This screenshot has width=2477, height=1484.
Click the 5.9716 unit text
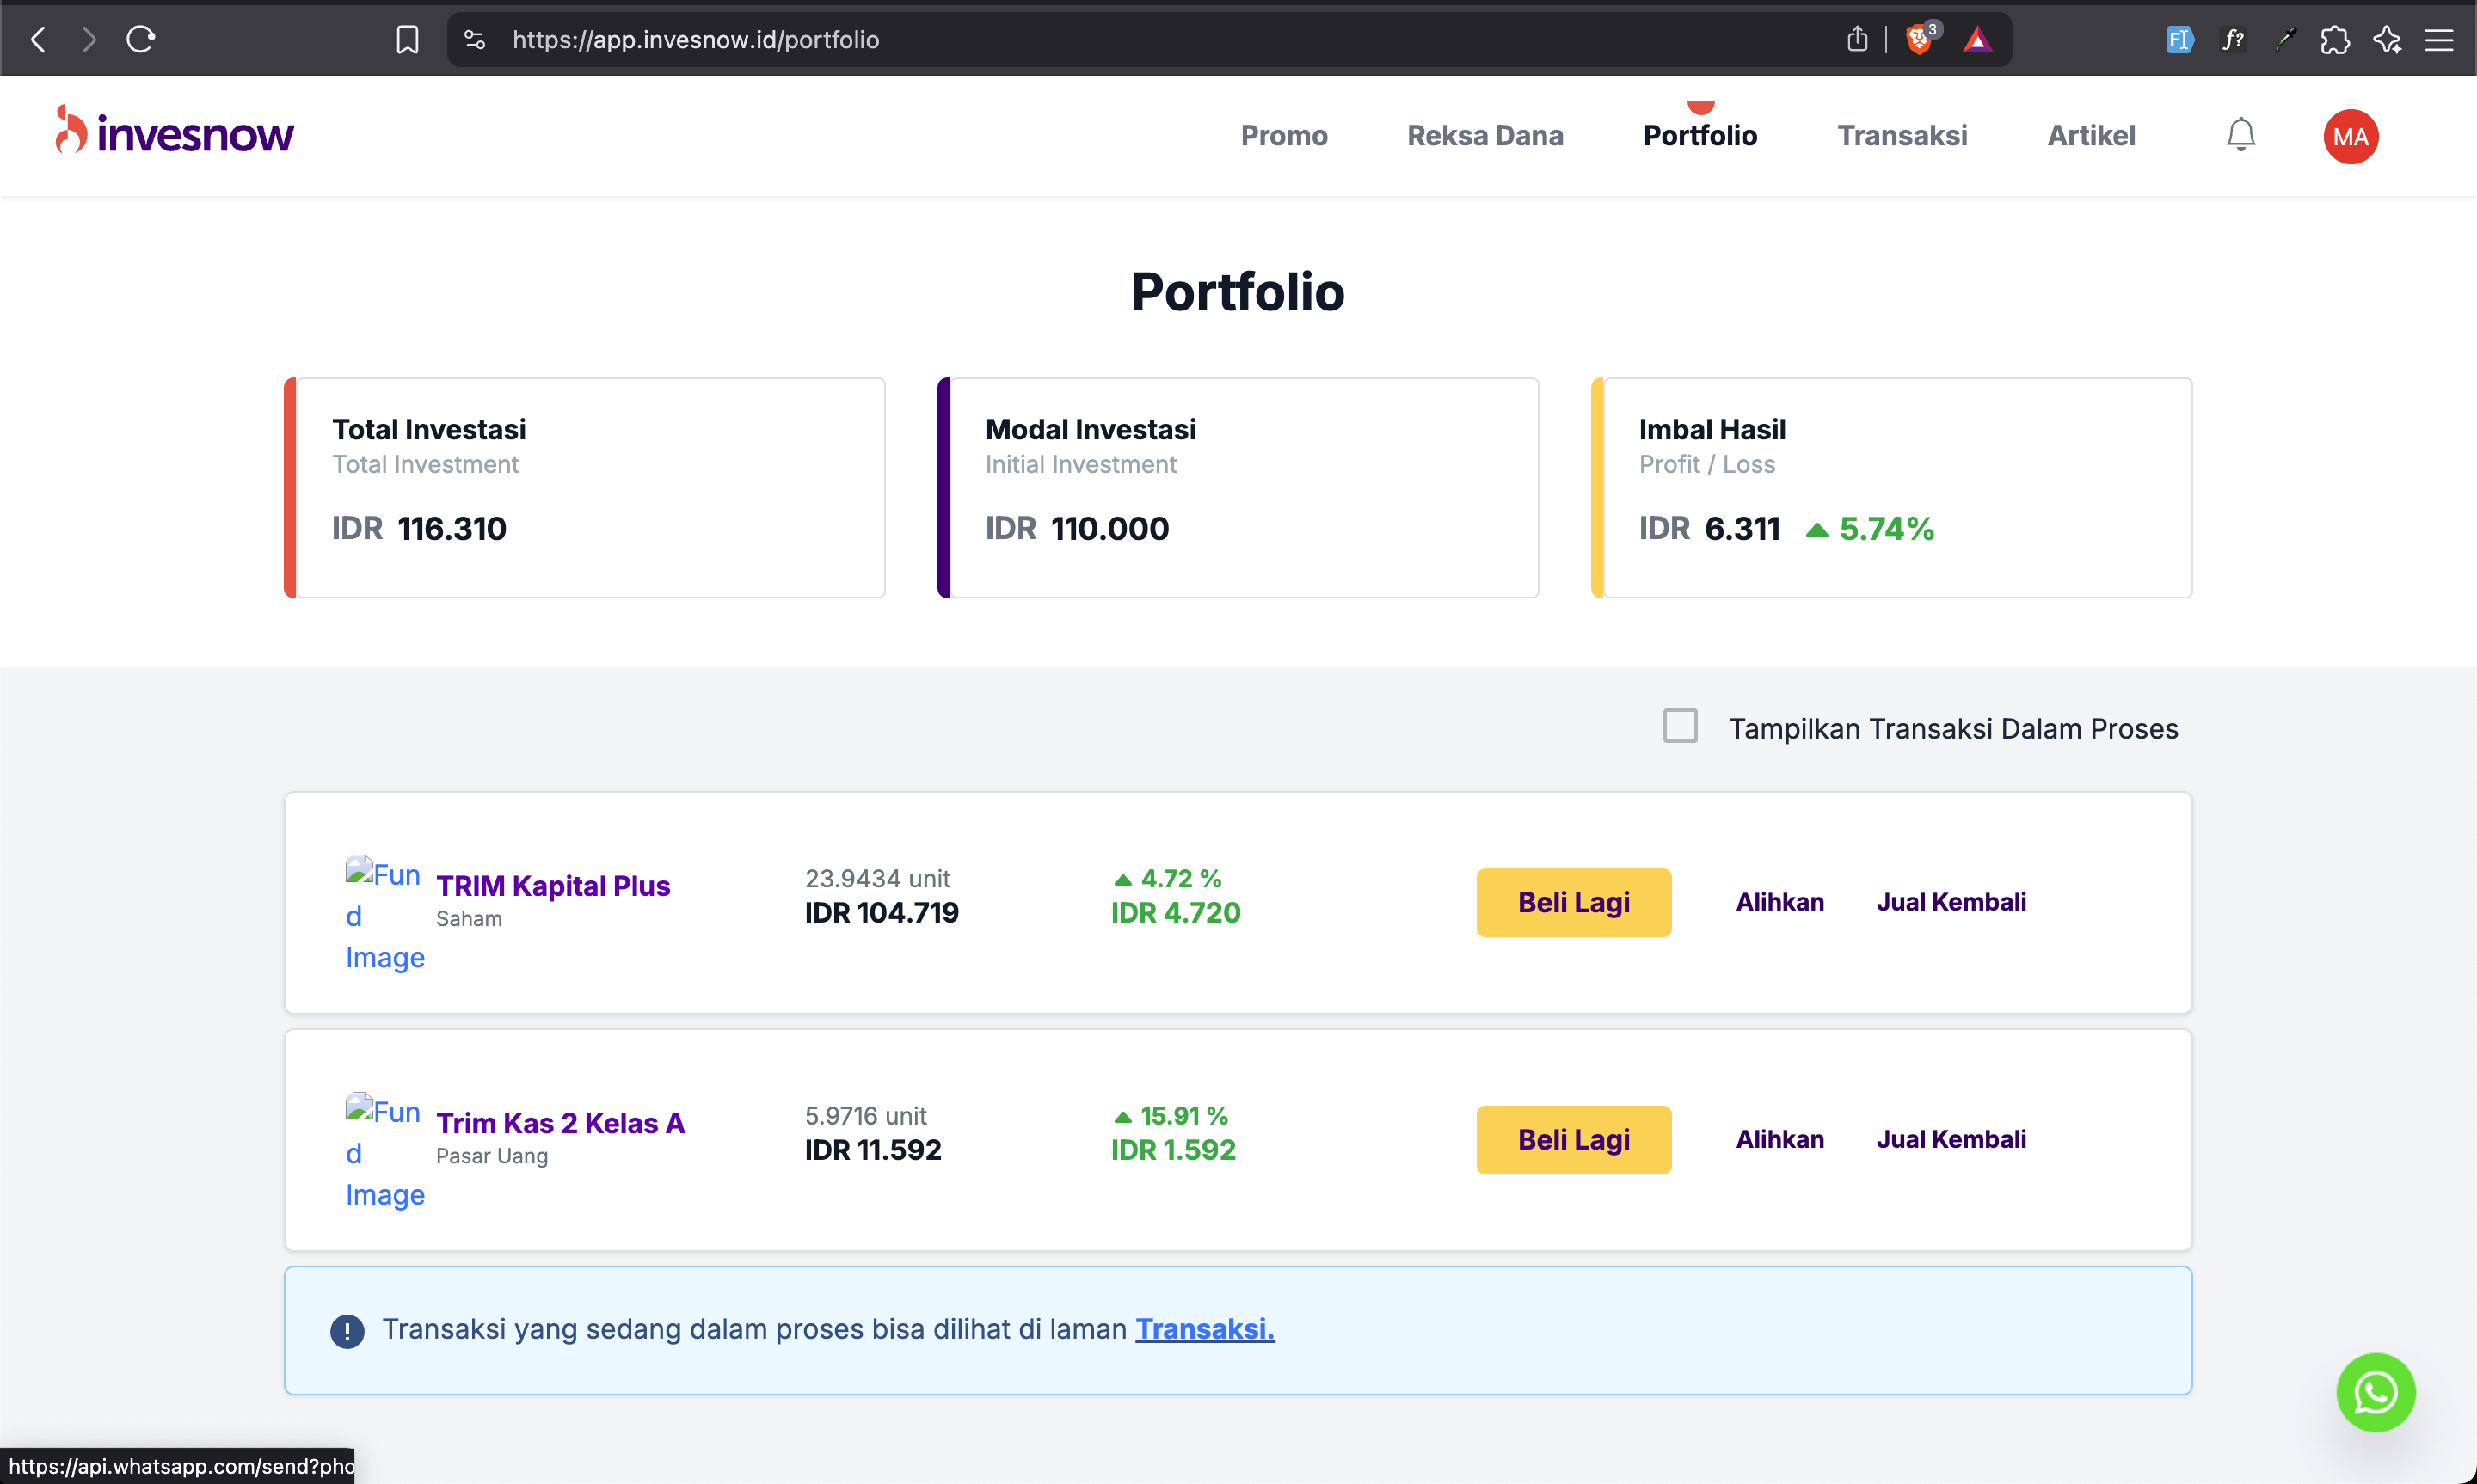(866, 1115)
